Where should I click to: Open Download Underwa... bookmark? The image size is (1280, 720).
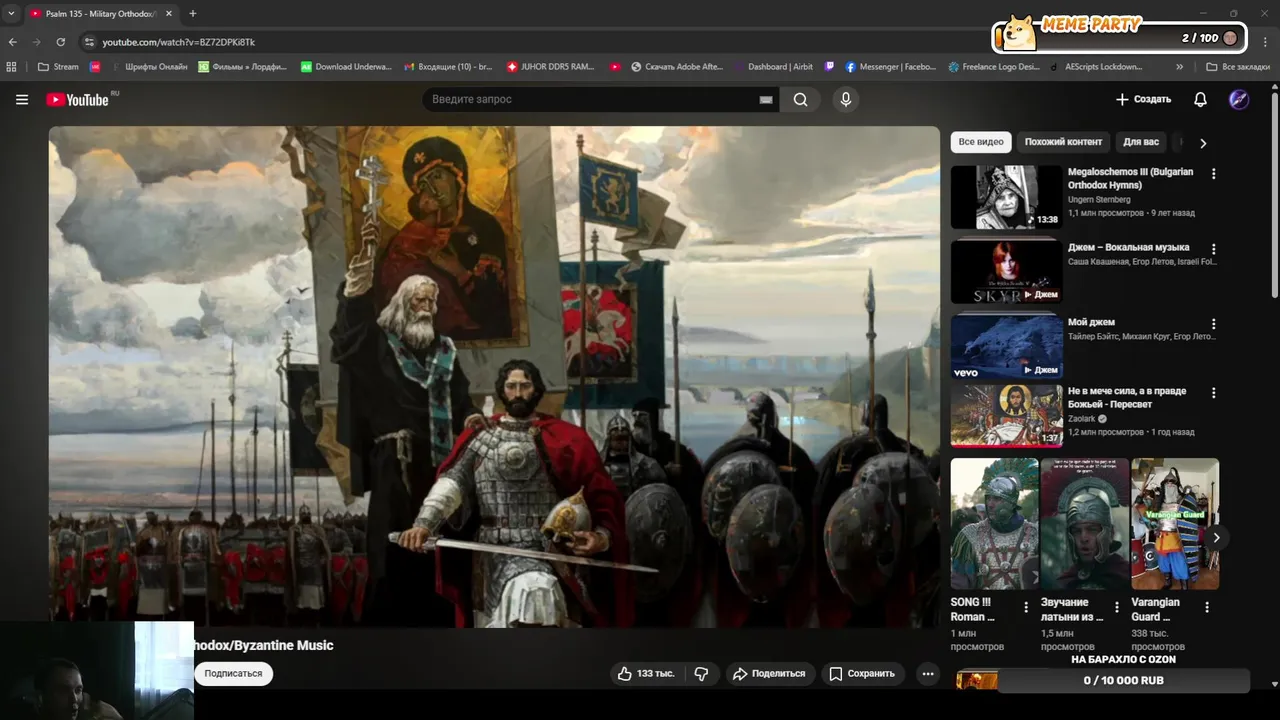(346, 67)
